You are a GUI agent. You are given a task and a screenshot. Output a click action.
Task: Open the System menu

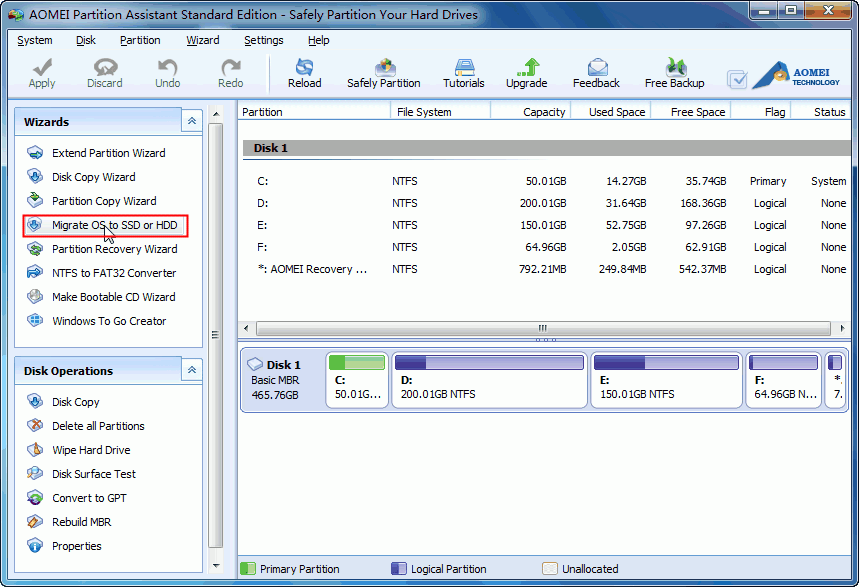tap(35, 40)
